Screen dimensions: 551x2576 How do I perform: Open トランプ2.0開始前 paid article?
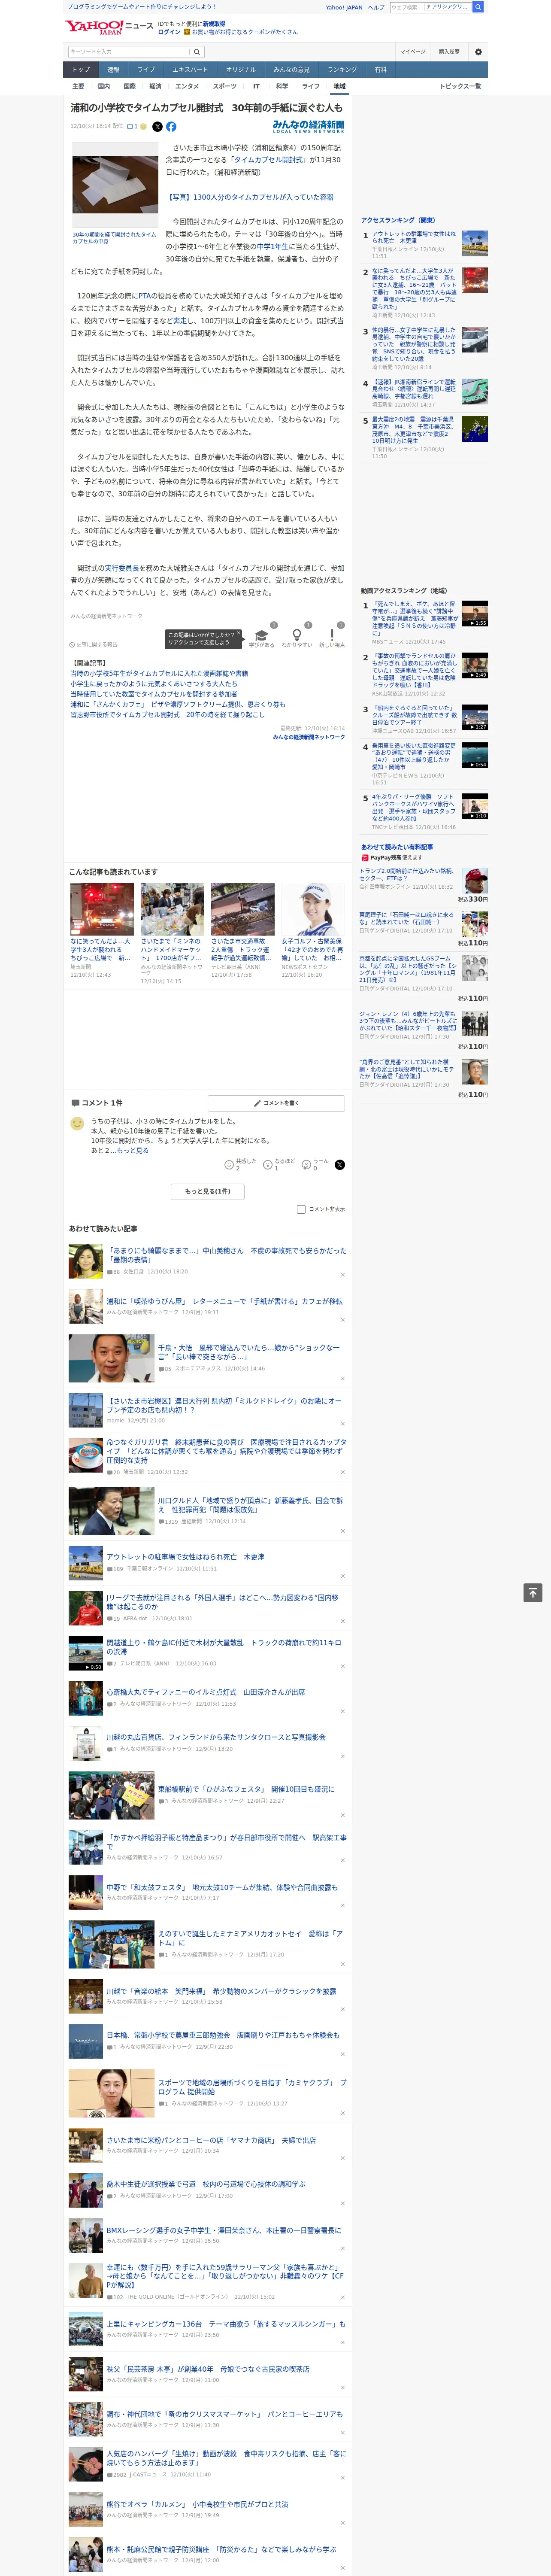(406, 874)
